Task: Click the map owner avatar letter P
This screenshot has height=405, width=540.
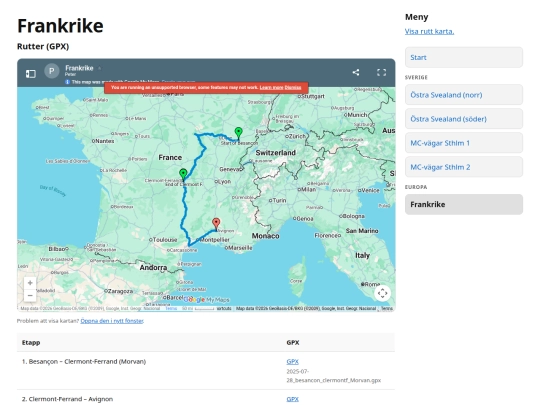Action: [x=52, y=71]
